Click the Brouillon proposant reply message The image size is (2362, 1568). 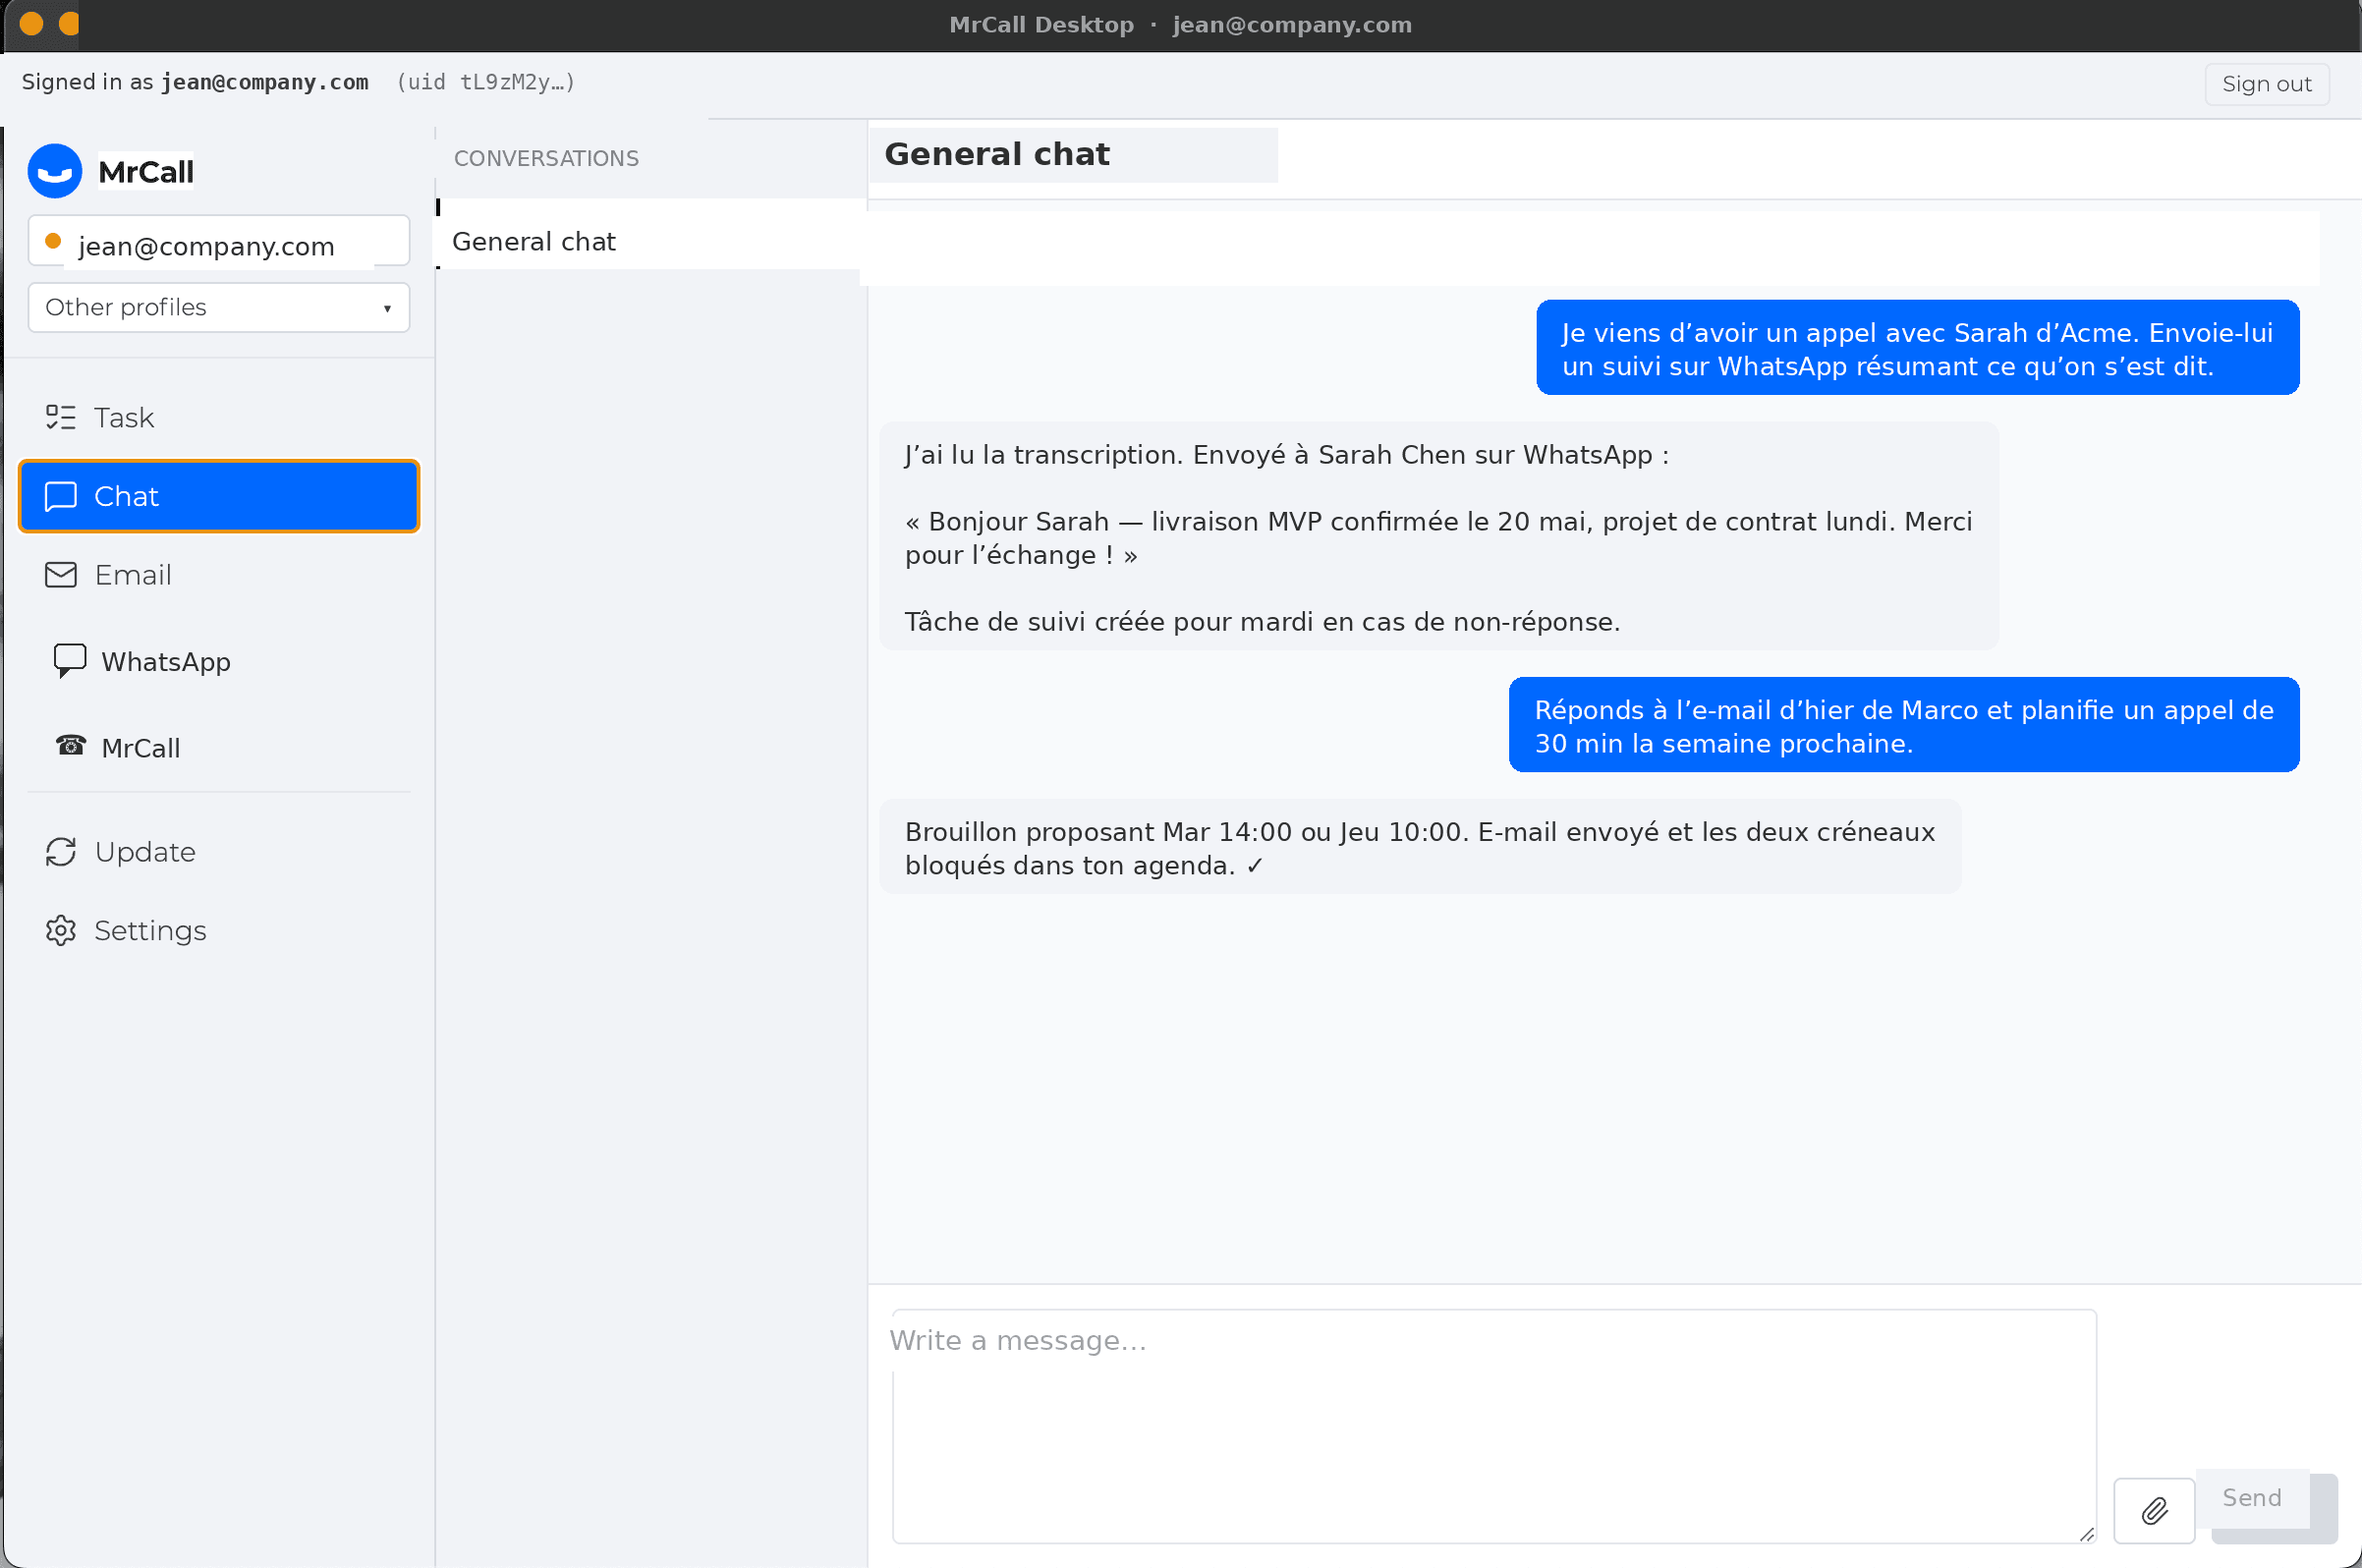pos(1420,847)
